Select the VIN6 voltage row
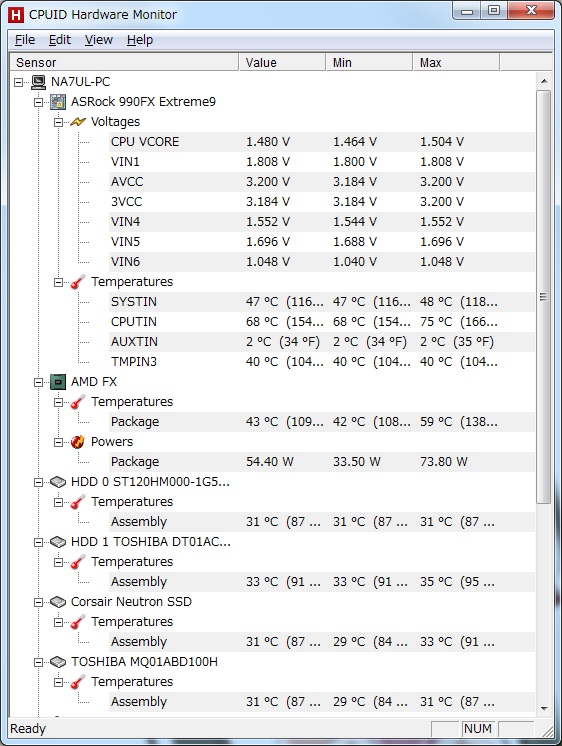 point(322,262)
